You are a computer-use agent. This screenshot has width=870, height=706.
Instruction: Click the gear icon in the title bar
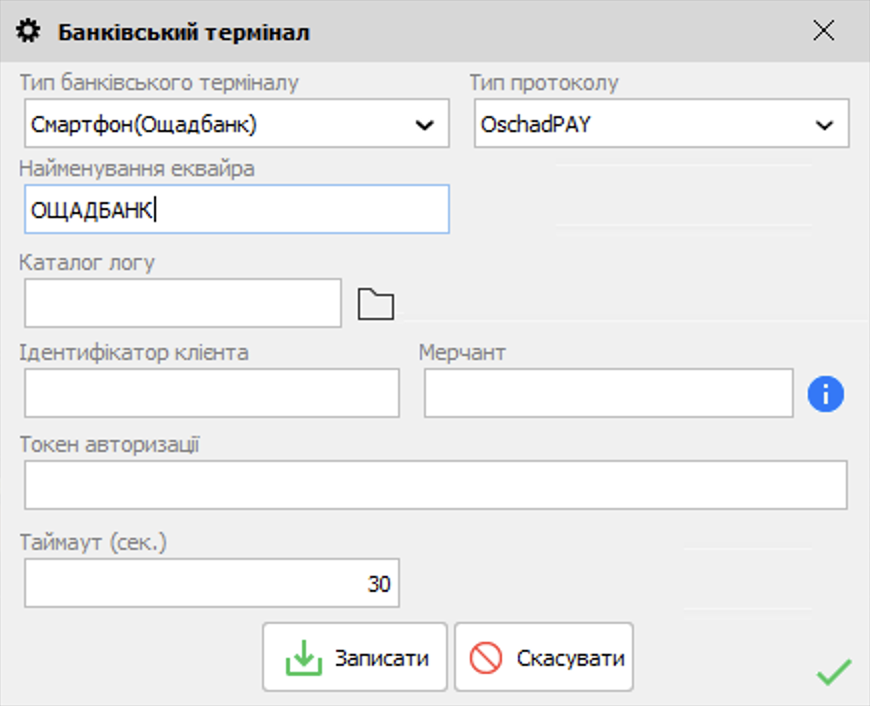(x=30, y=32)
